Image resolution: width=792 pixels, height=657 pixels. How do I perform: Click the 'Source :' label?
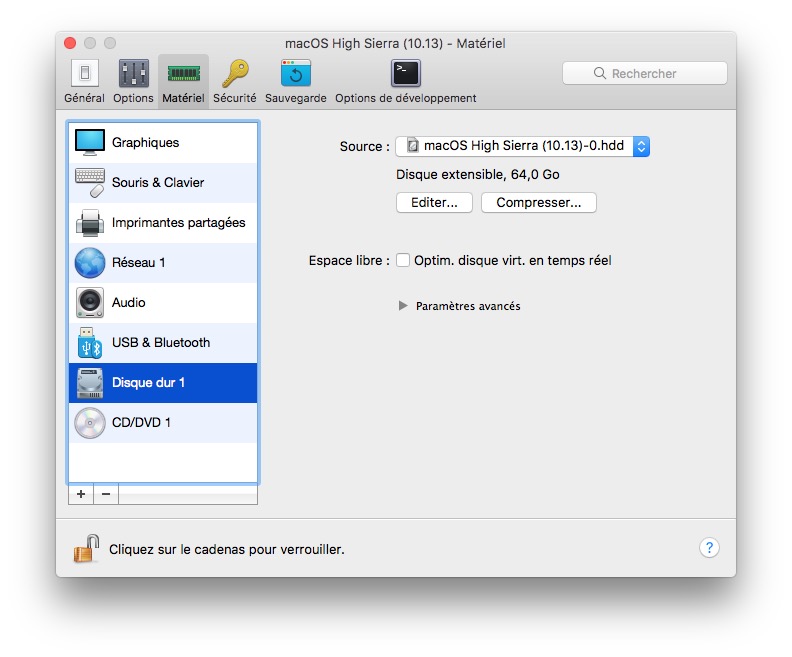(365, 146)
